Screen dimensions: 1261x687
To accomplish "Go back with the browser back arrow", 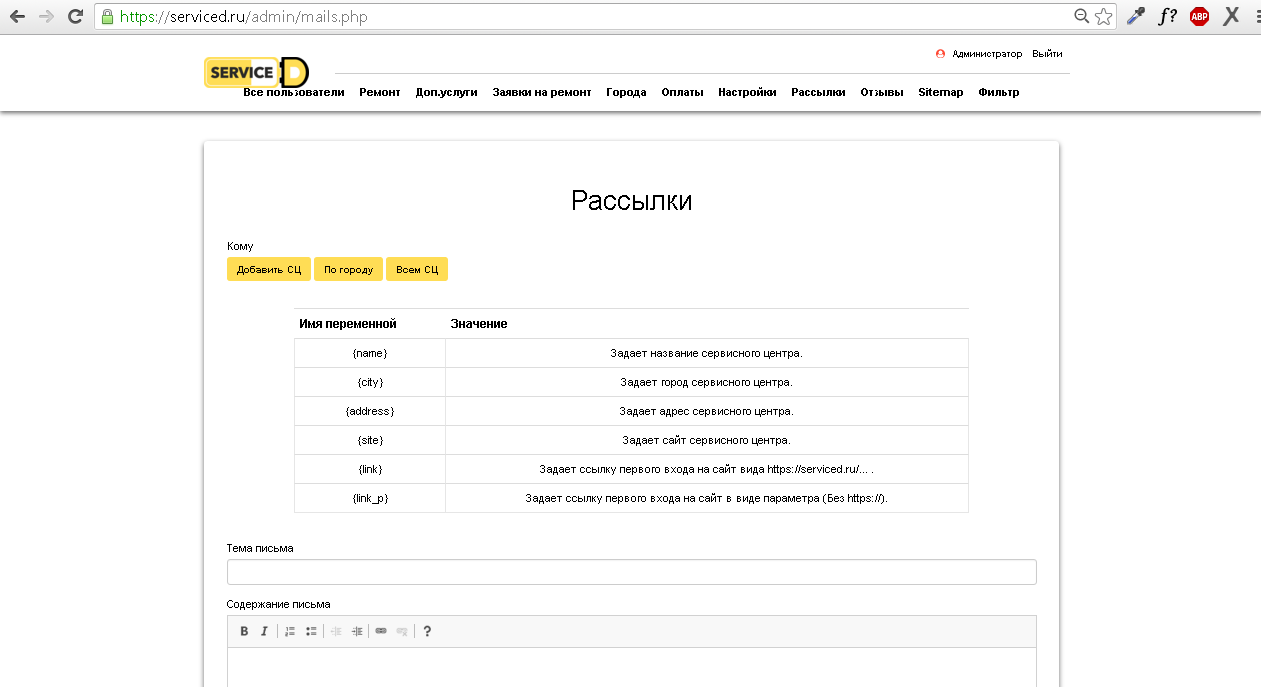I will tap(17, 16).
